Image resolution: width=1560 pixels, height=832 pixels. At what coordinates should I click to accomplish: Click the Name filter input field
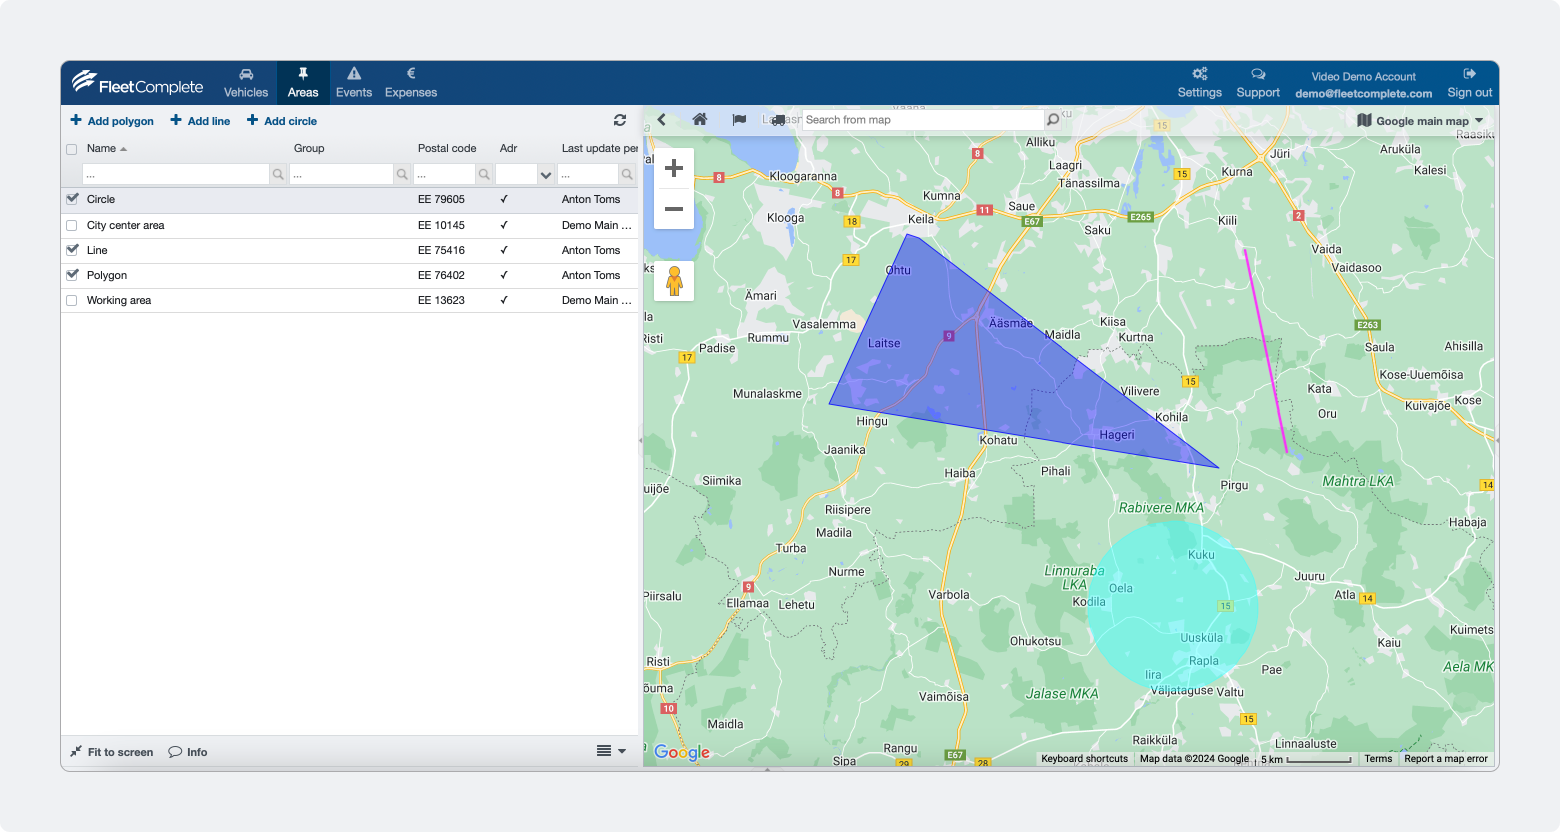pos(176,174)
